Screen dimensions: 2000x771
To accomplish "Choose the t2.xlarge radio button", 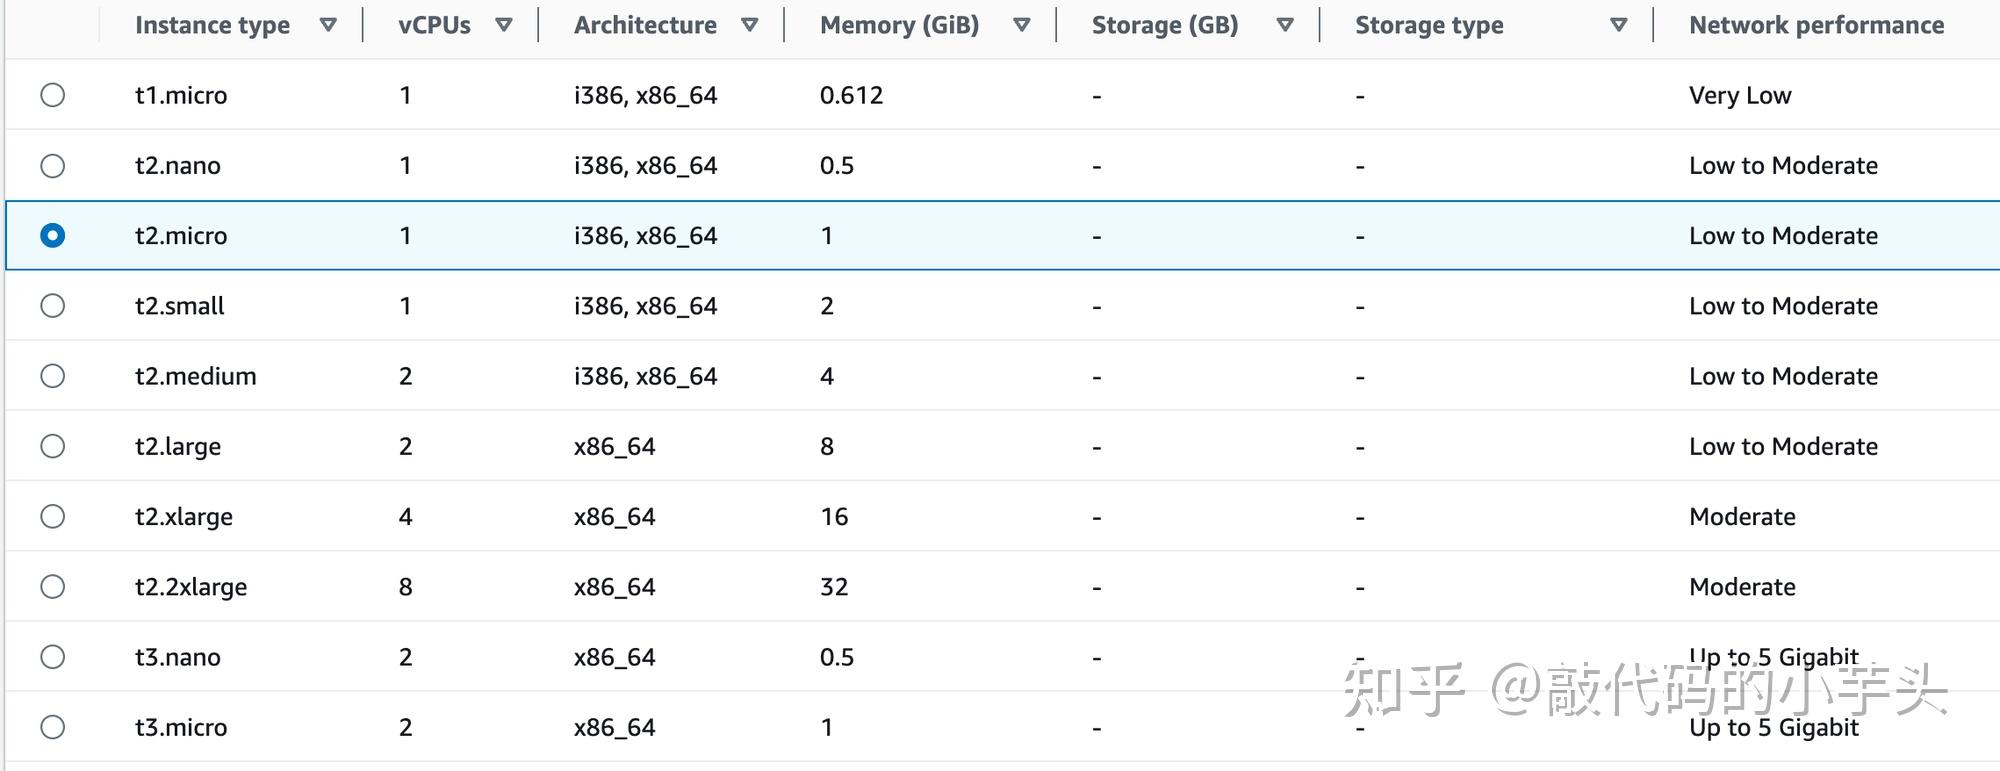I will 53,517.
